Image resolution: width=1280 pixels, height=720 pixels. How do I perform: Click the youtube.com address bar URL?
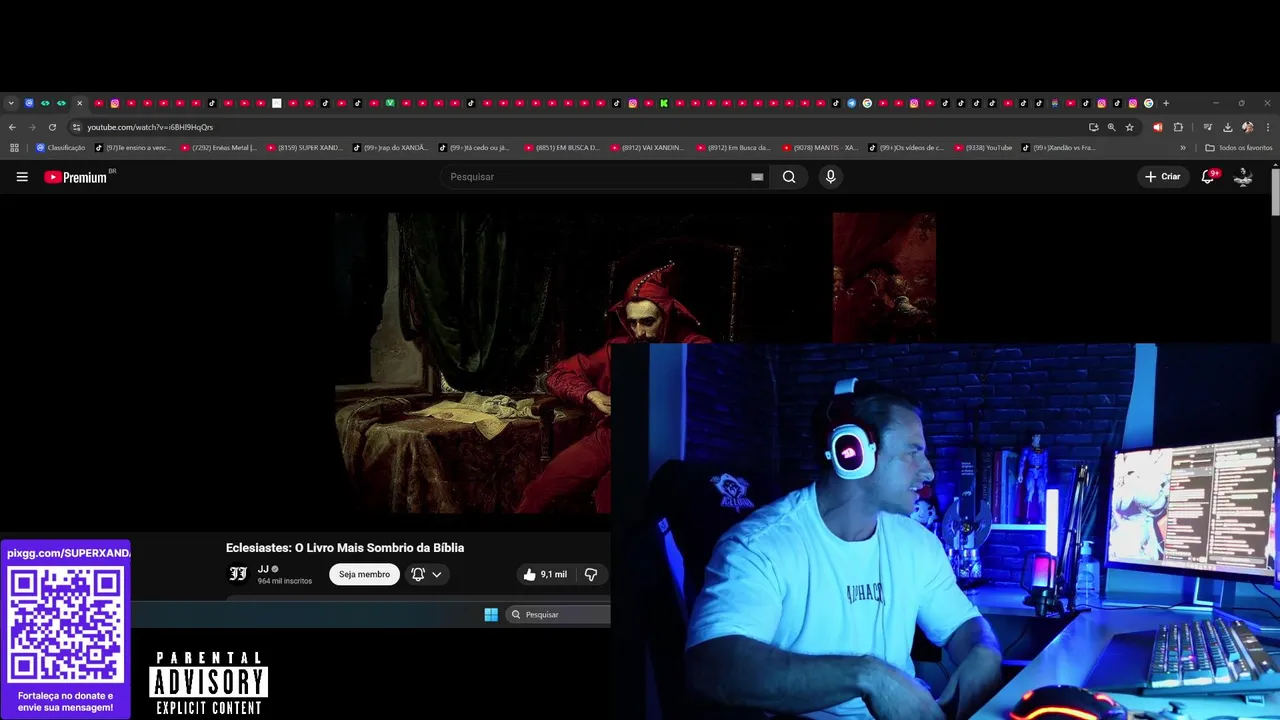coord(150,127)
